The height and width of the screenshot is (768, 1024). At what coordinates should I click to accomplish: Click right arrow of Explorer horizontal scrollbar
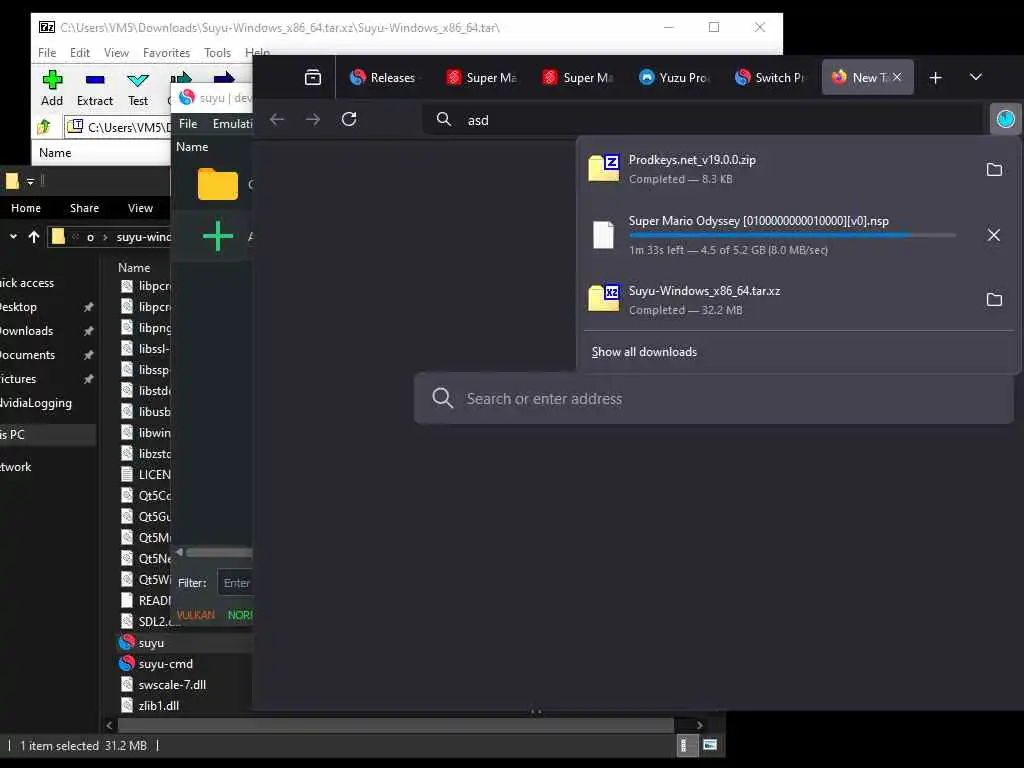point(699,725)
